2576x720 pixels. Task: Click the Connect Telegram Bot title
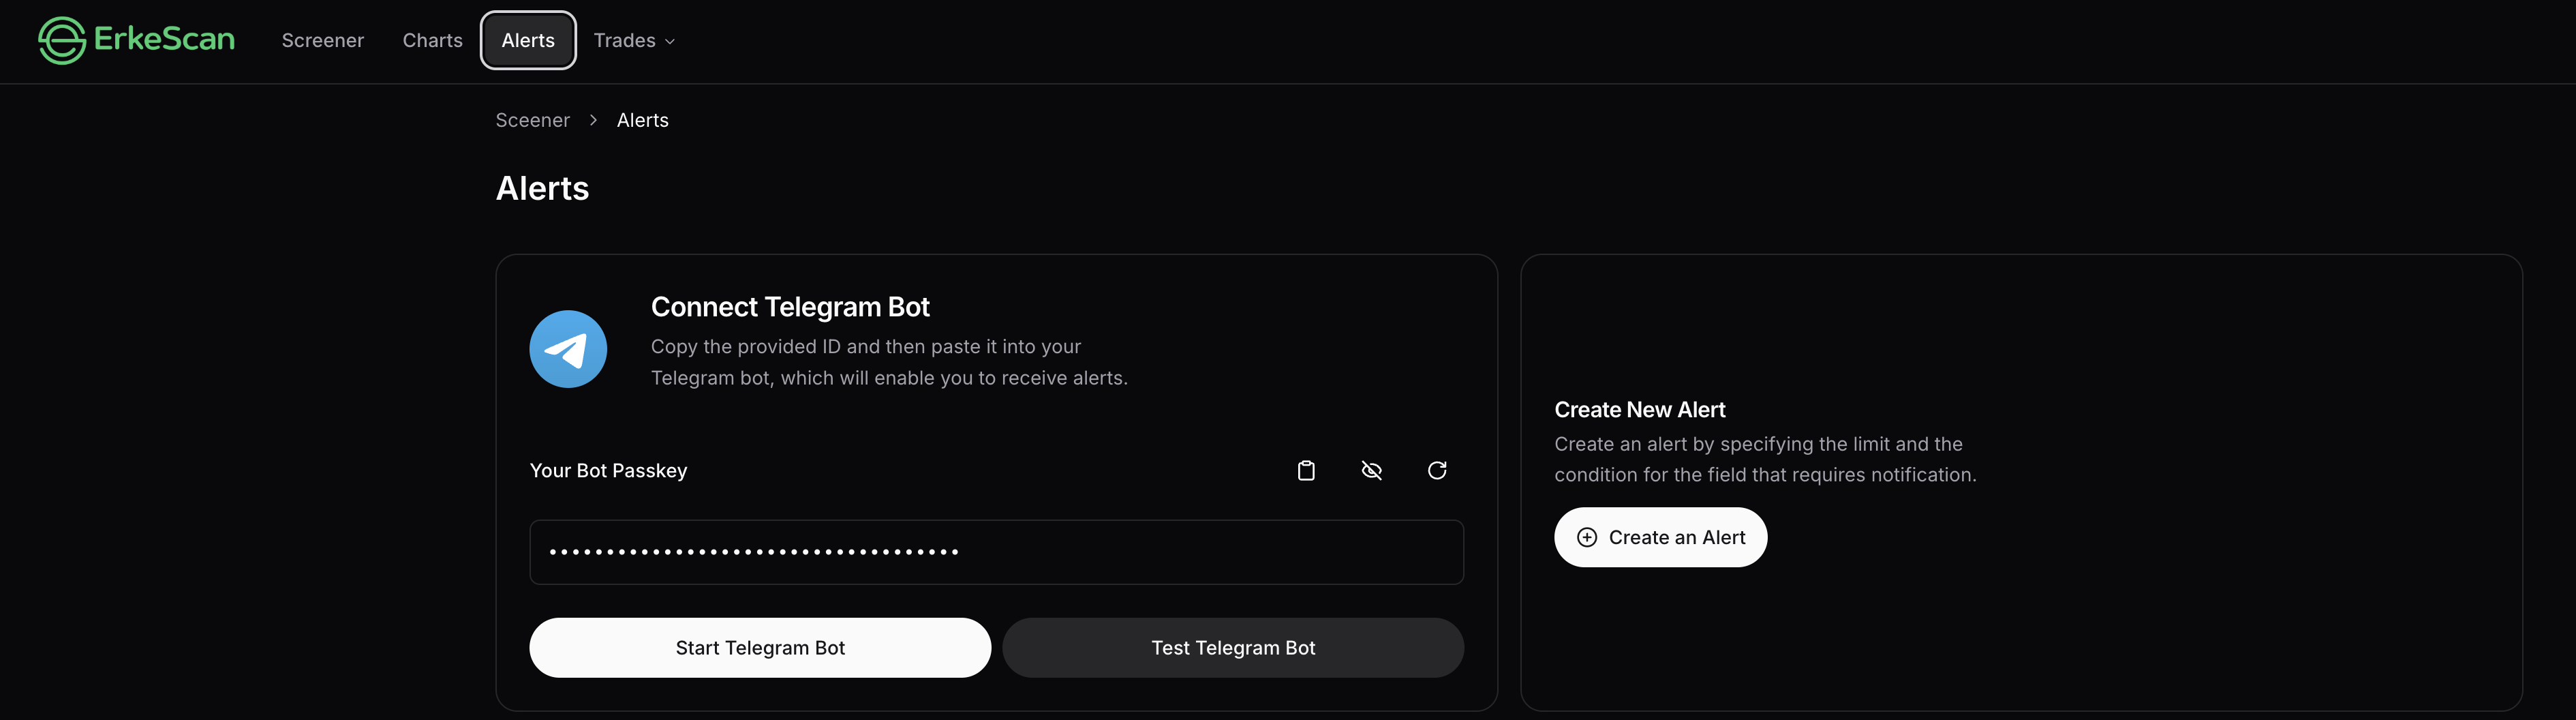pyautogui.click(x=790, y=307)
